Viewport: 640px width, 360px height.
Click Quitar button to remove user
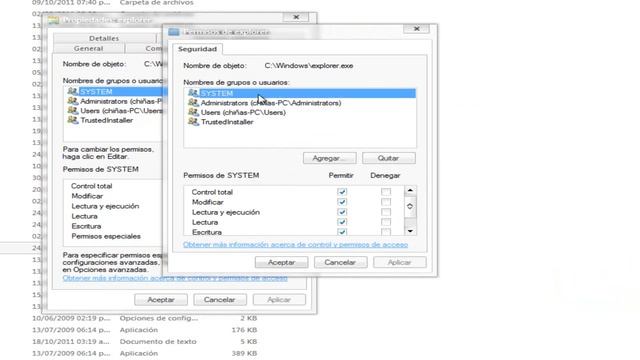click(389, 158)
